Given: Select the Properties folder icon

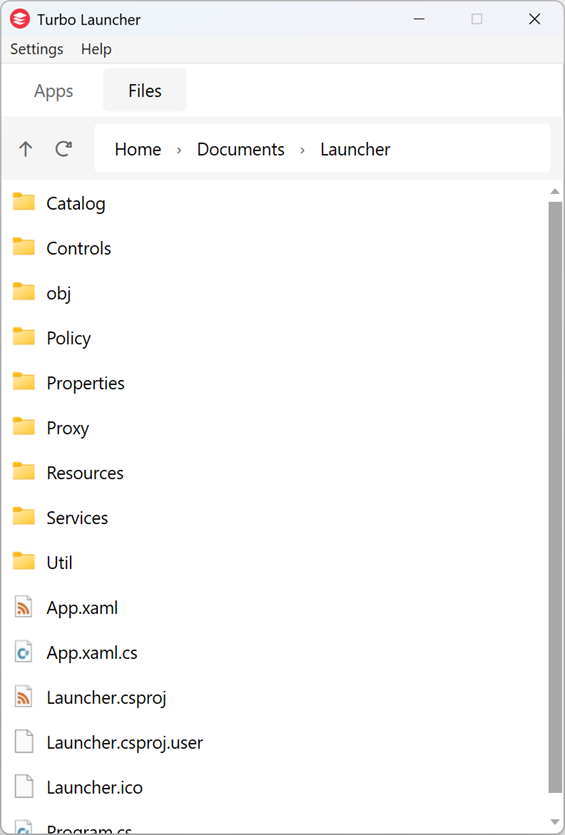Looking at the screenshot, I should [x=24, y=382].
